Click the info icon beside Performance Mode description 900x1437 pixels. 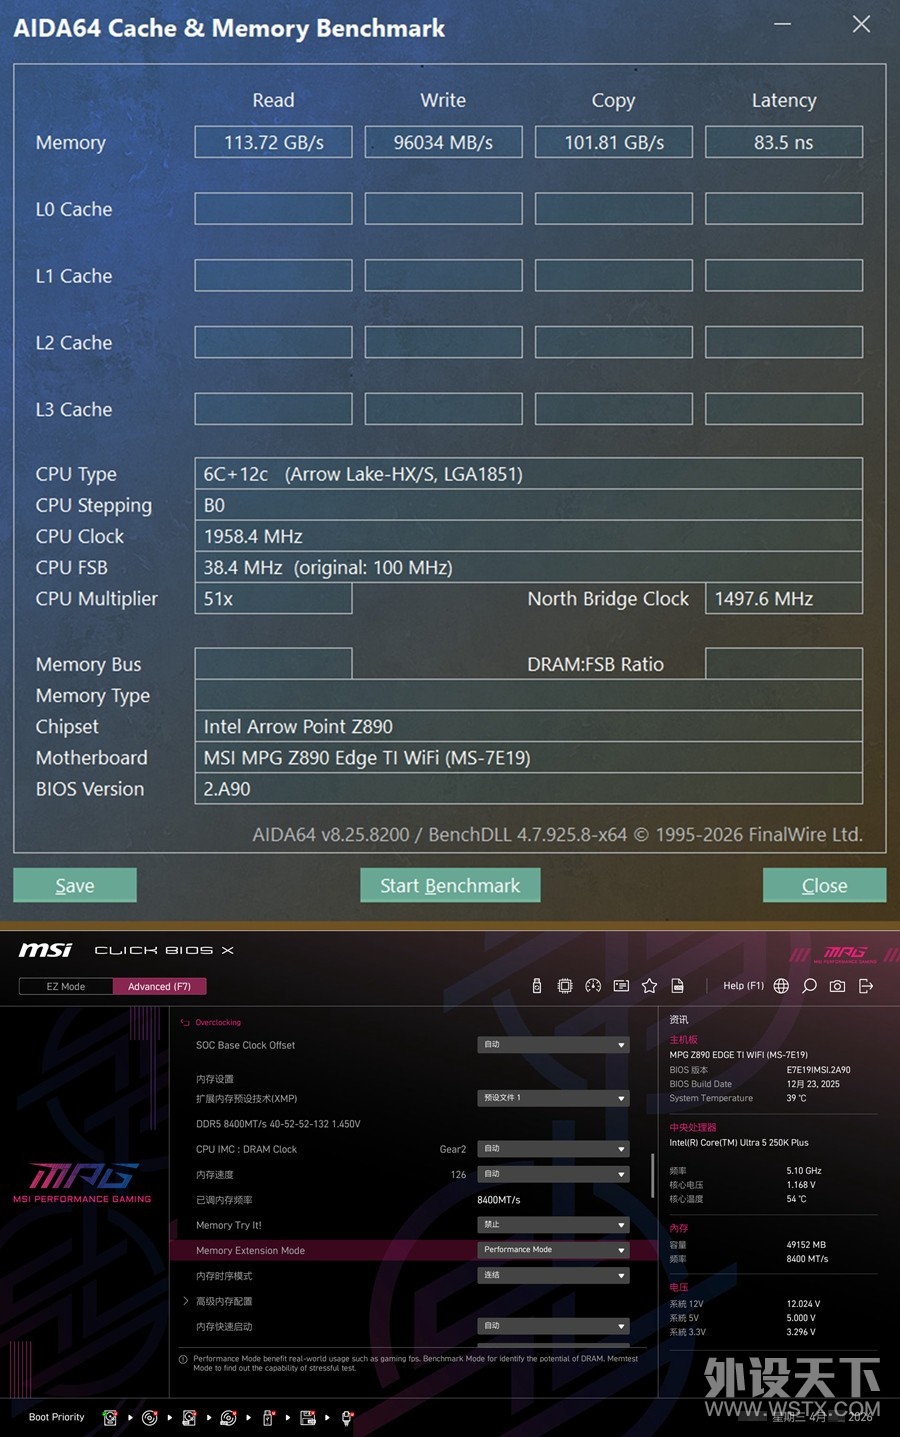183,1359
